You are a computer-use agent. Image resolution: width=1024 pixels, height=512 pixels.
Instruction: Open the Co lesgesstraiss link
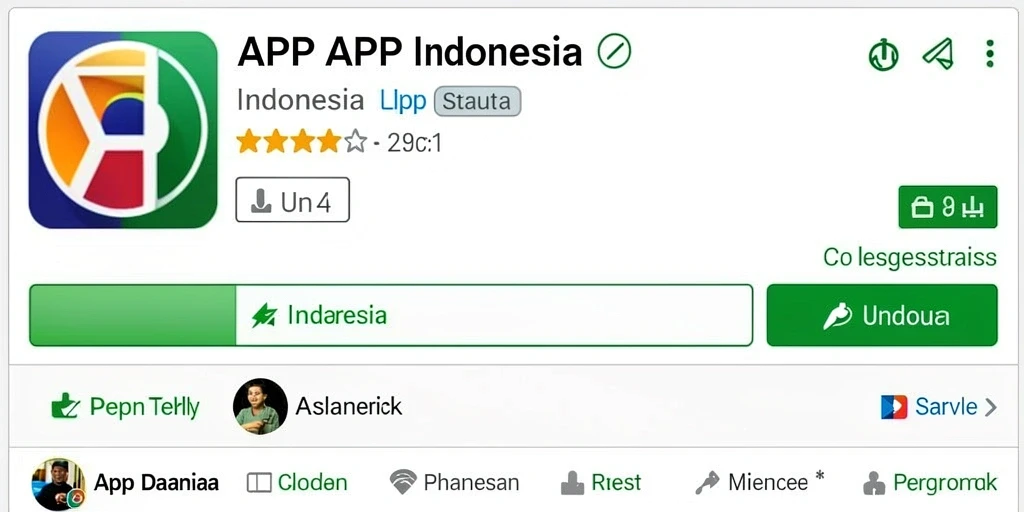pyautogui.click(x=910, y=257)
